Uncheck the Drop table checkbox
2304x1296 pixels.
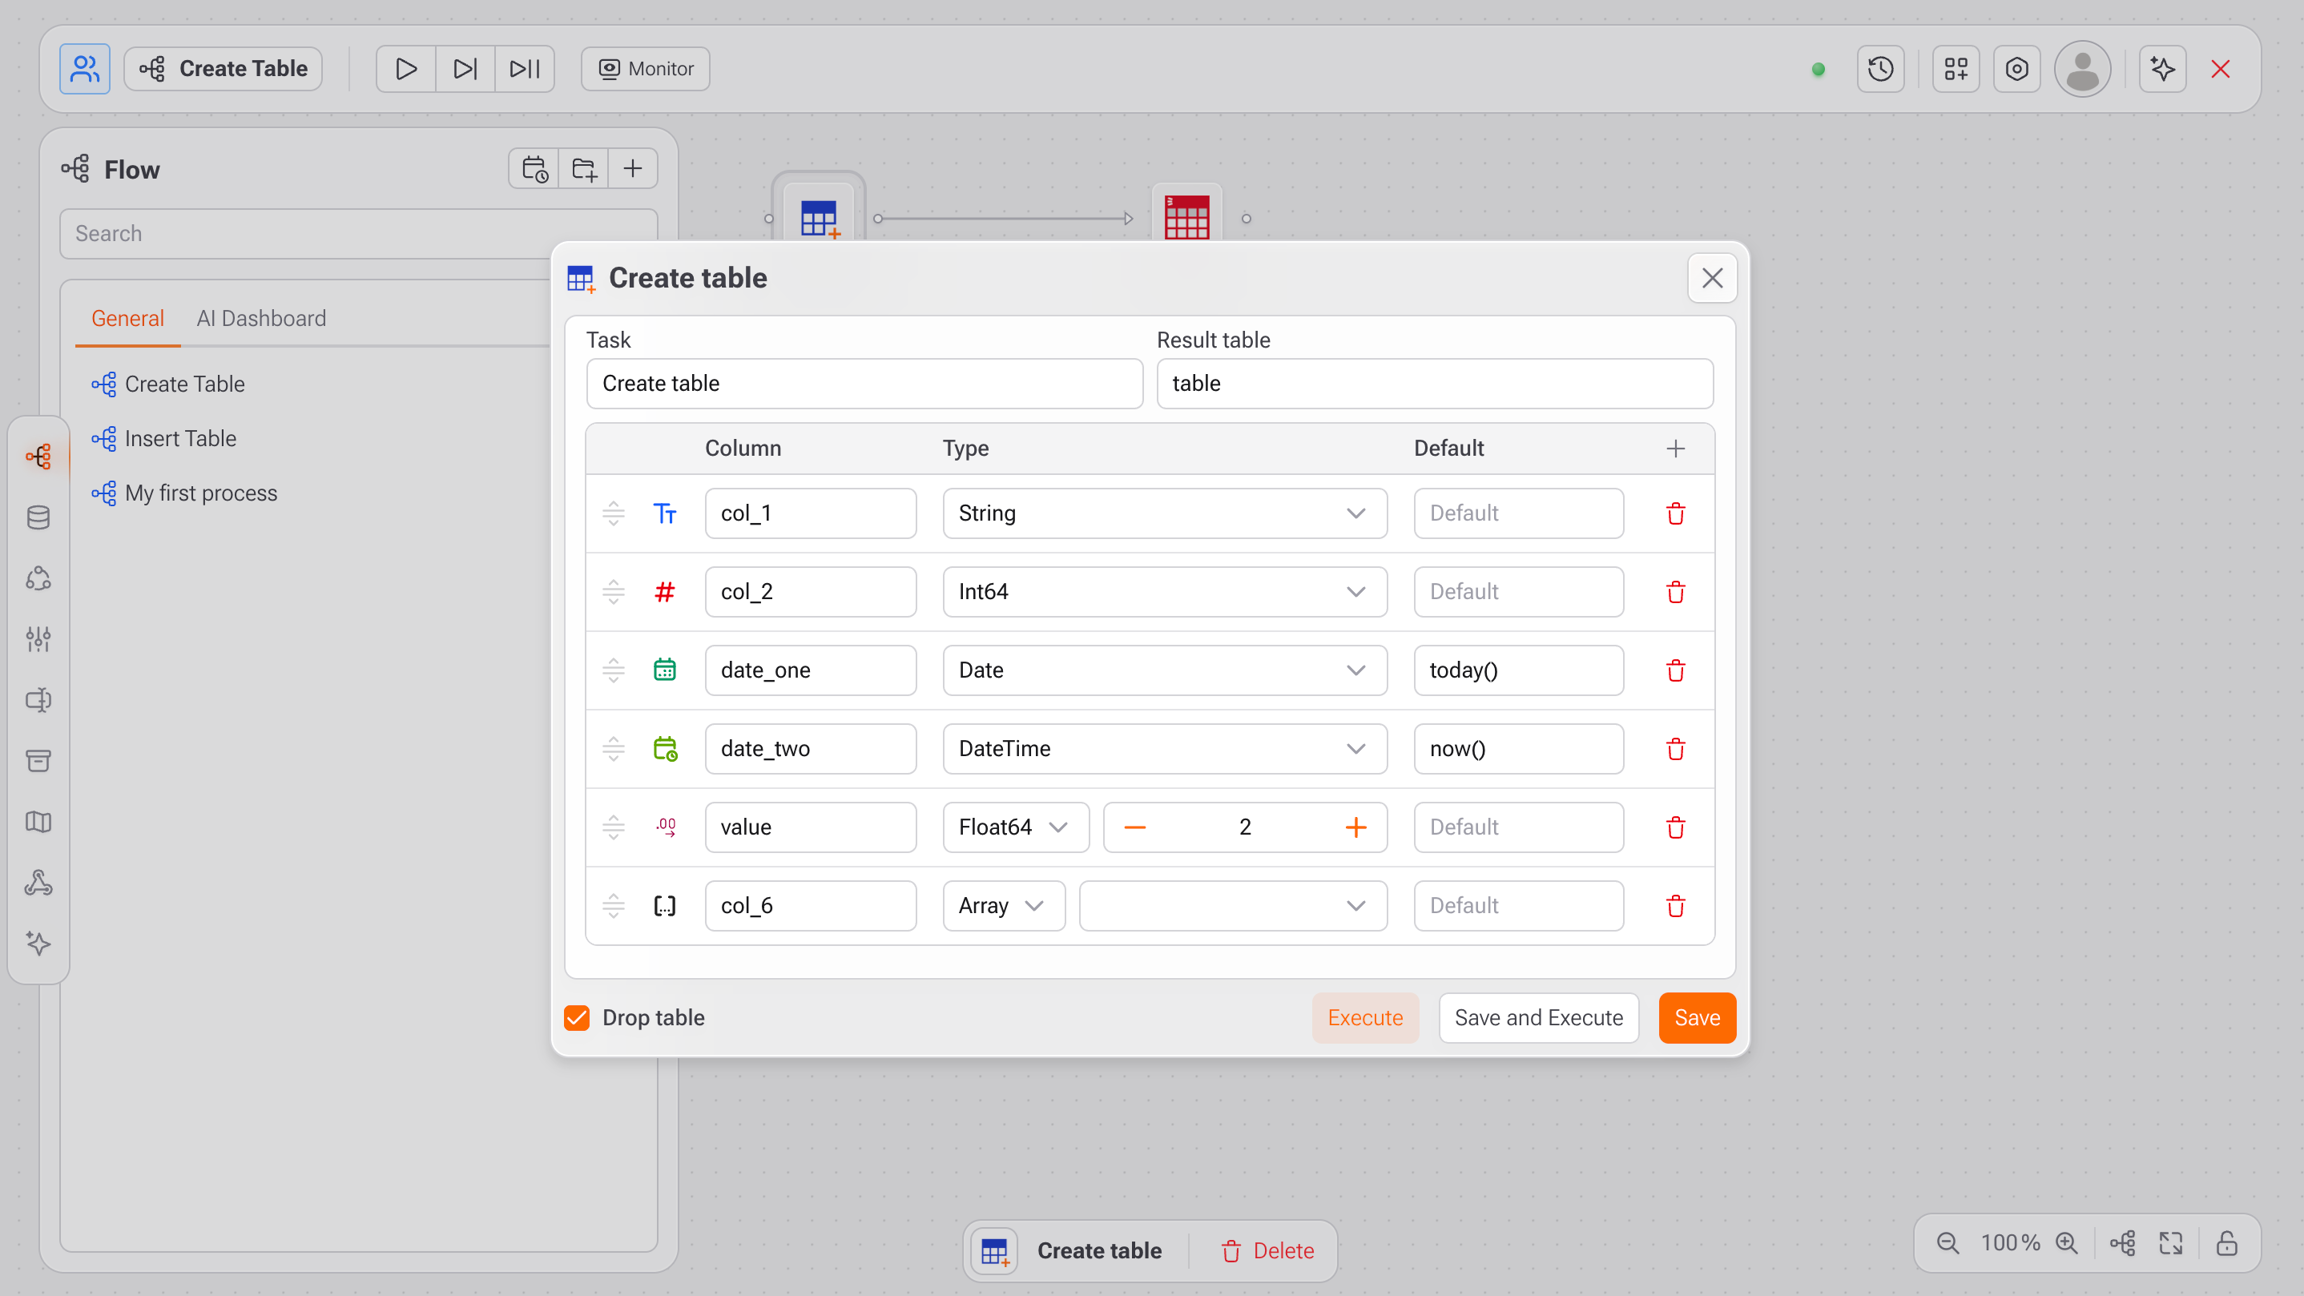577,1018
